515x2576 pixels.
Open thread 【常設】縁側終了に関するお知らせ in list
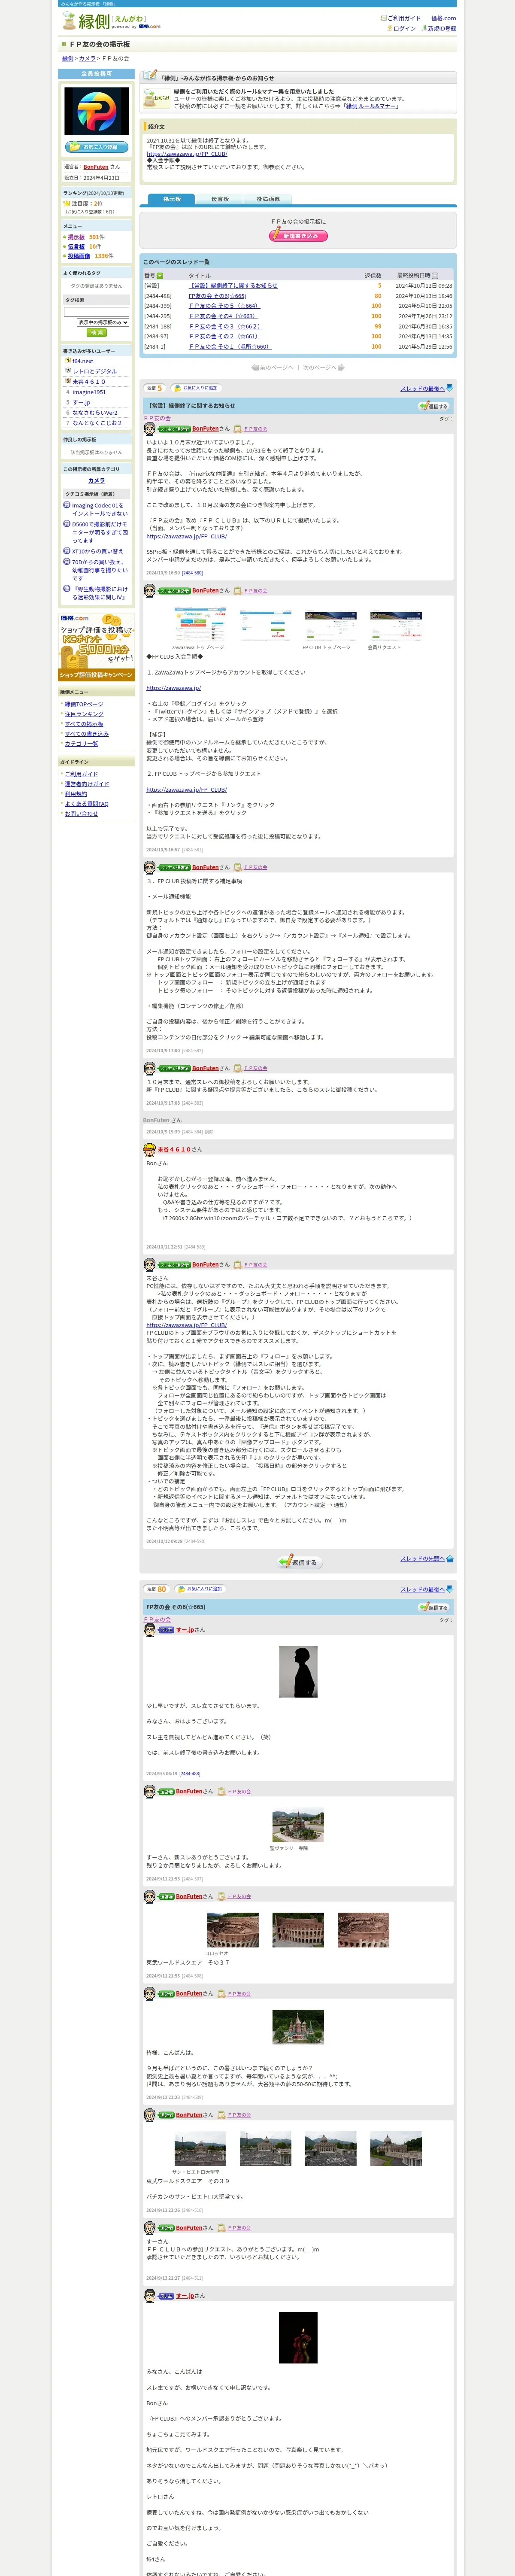pos(233,285)
